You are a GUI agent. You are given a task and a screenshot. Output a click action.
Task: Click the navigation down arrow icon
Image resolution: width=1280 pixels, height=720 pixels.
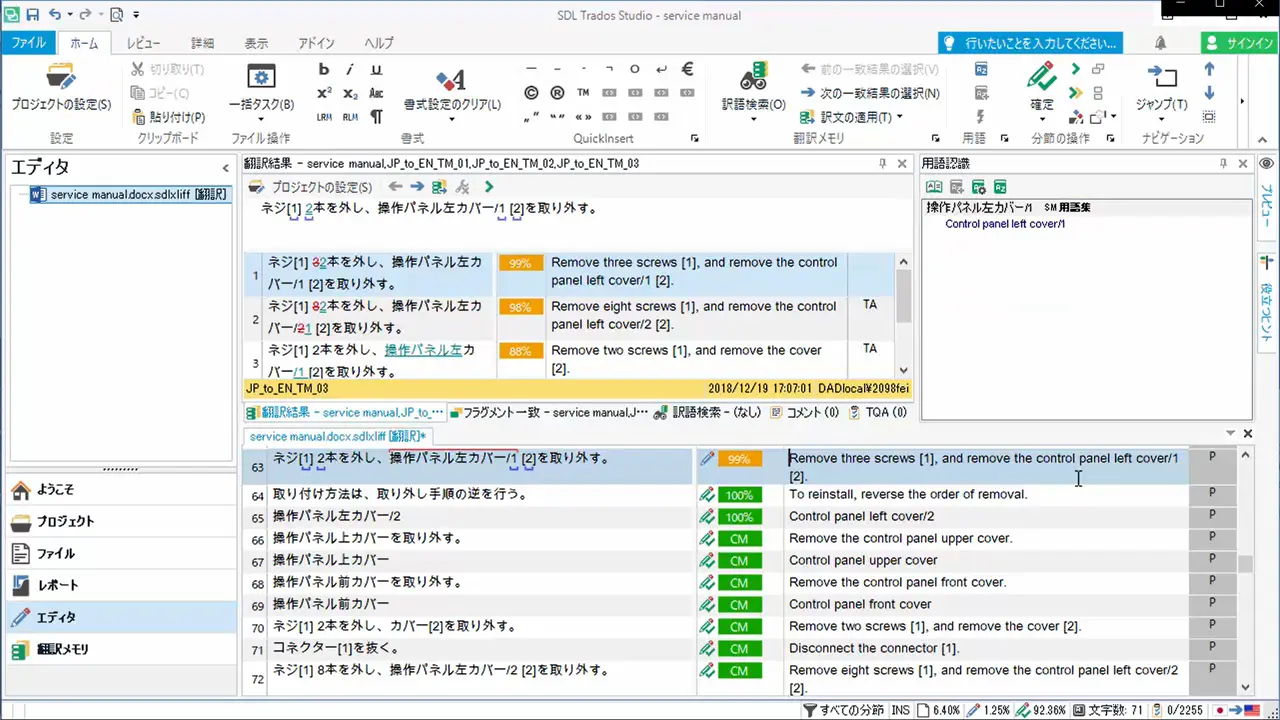(1209, 93)
